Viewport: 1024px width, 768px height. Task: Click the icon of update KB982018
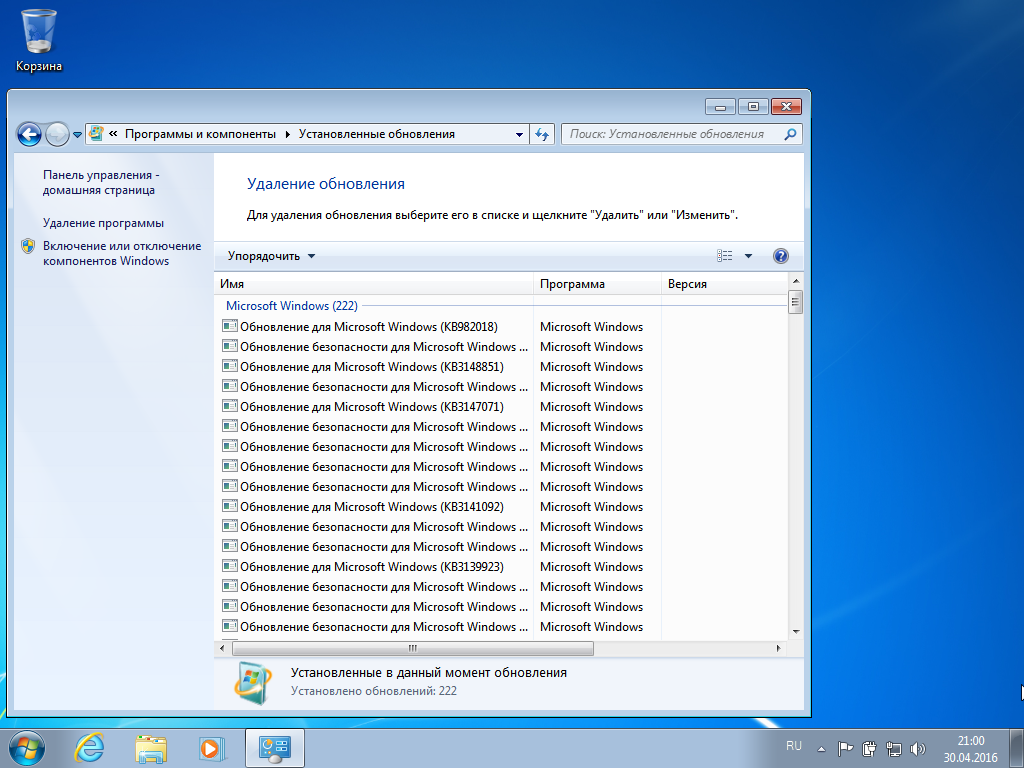point(229,326)
